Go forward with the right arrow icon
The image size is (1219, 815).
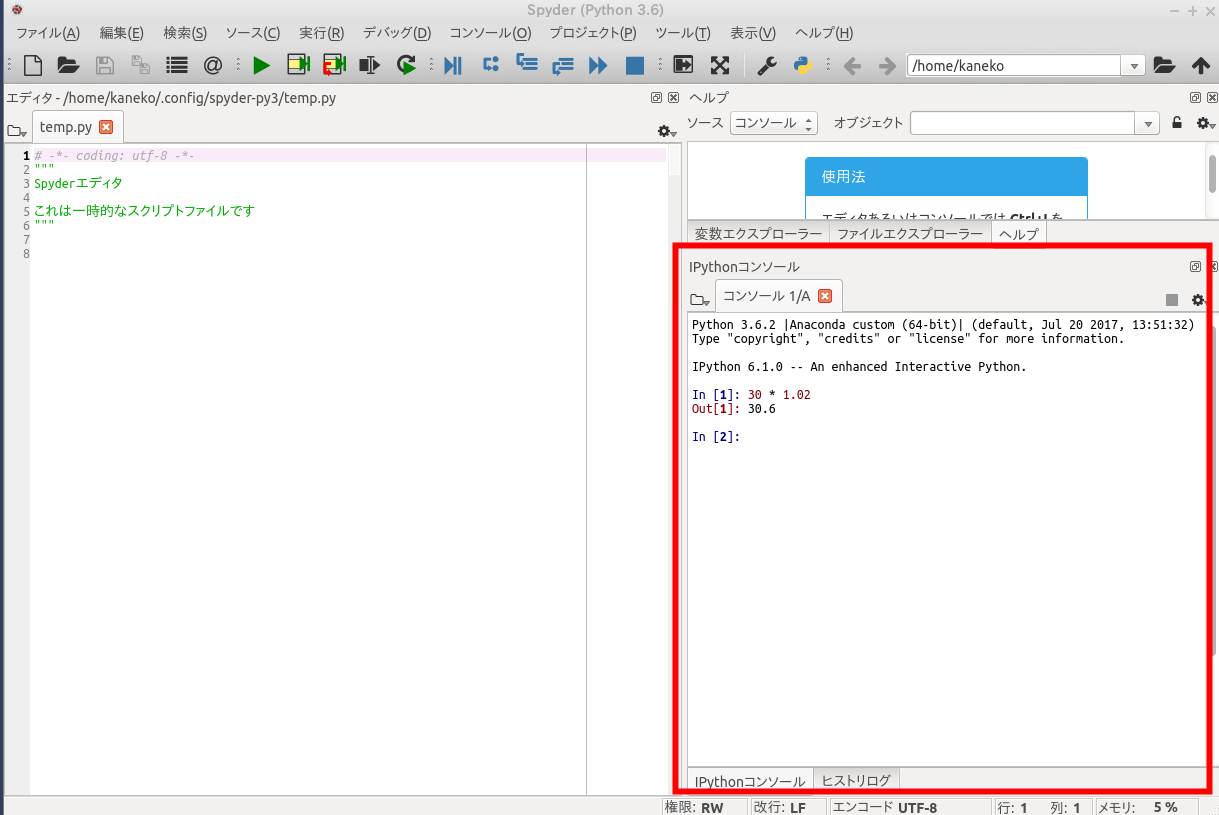(886, 66)
